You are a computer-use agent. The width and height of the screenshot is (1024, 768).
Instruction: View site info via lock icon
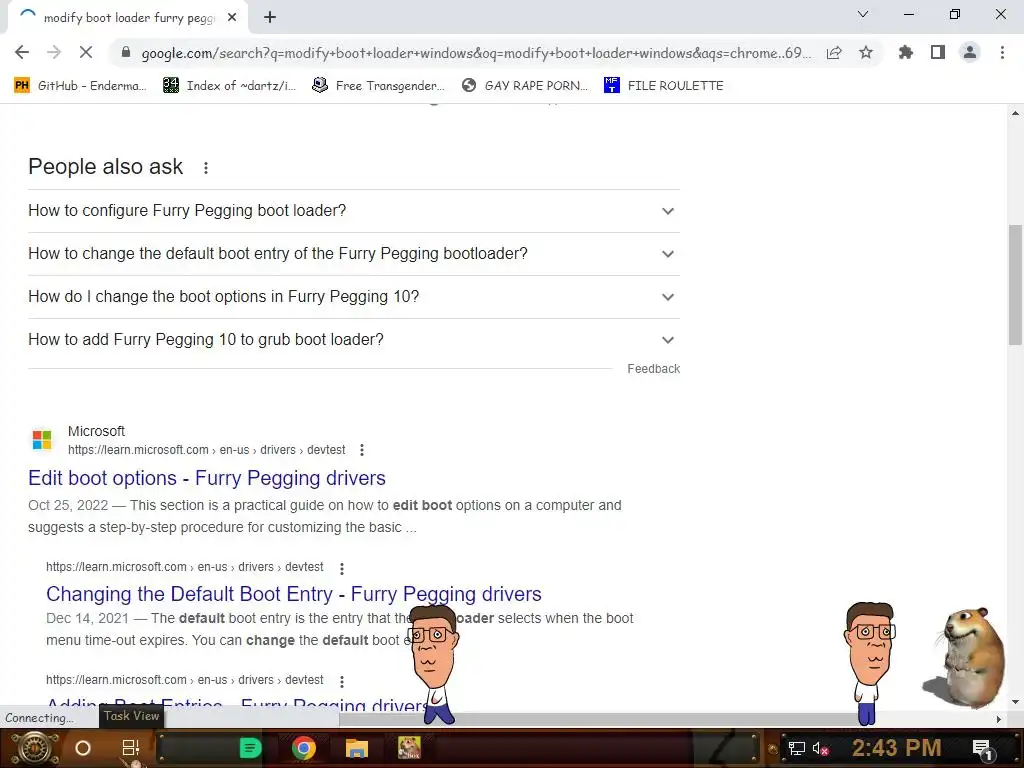[x=125, y=52]
